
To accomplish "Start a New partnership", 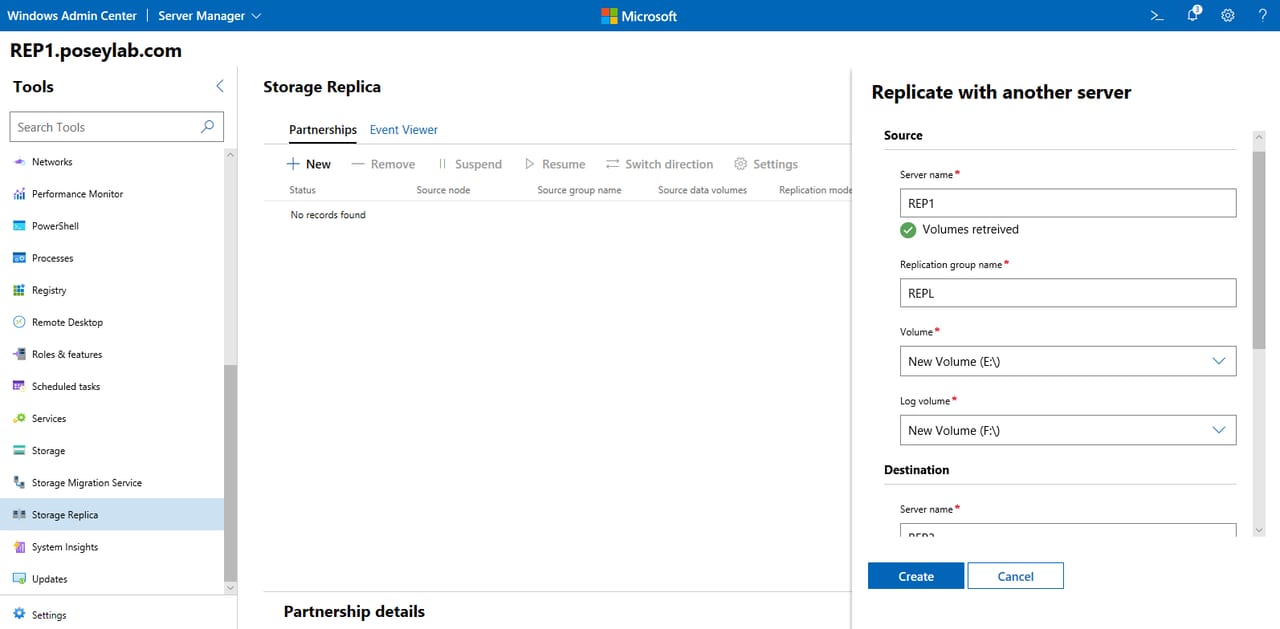I will [309, 163].
